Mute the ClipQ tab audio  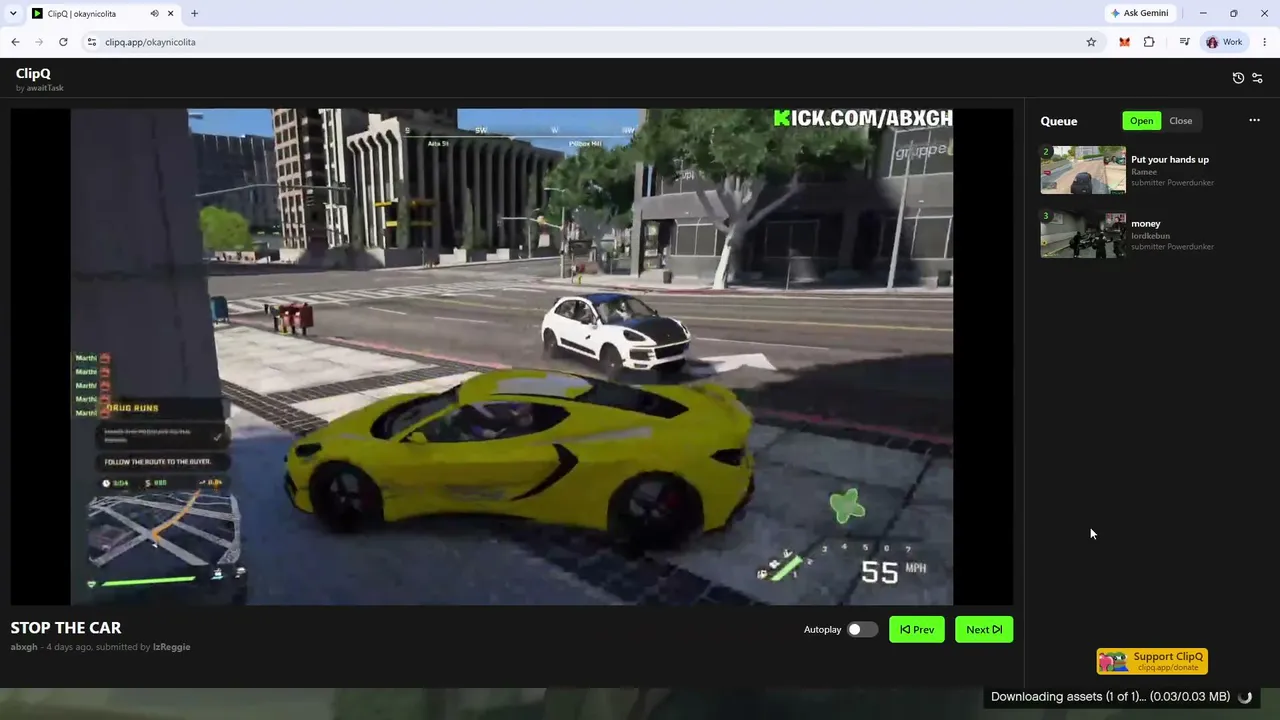[x=154, y=14]
